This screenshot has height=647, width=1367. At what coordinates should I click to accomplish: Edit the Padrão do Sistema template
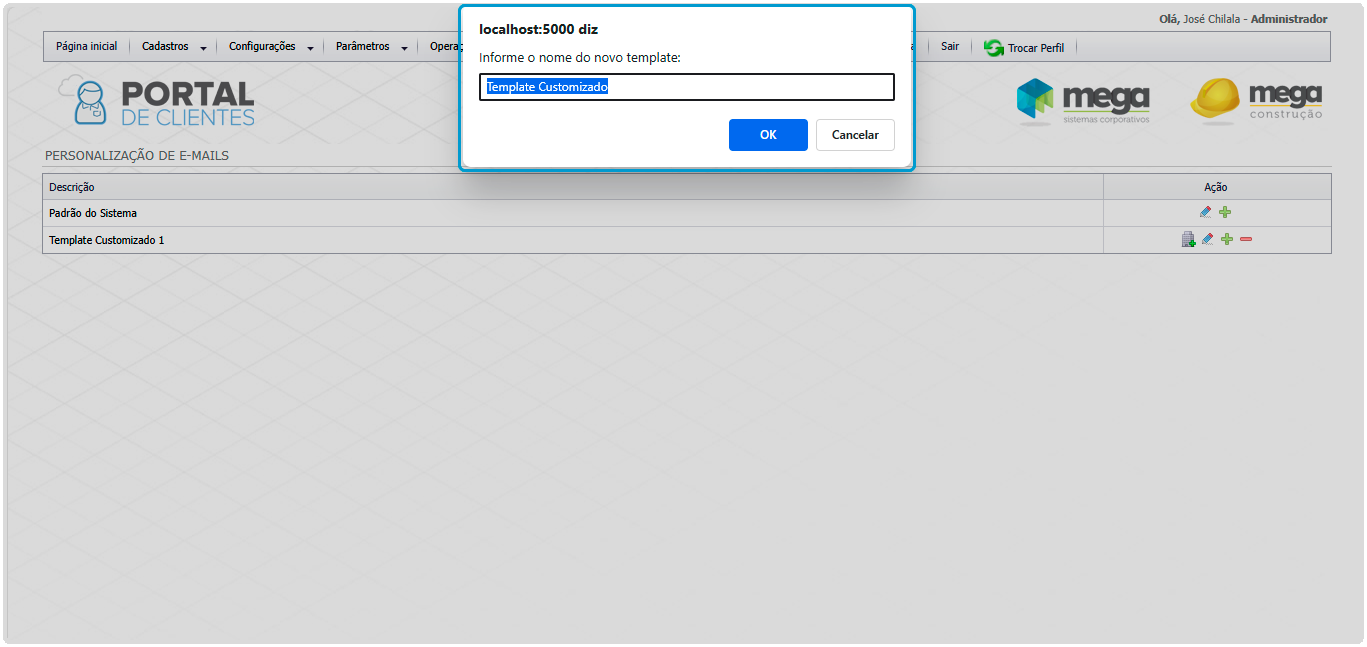click(1205, 212)
